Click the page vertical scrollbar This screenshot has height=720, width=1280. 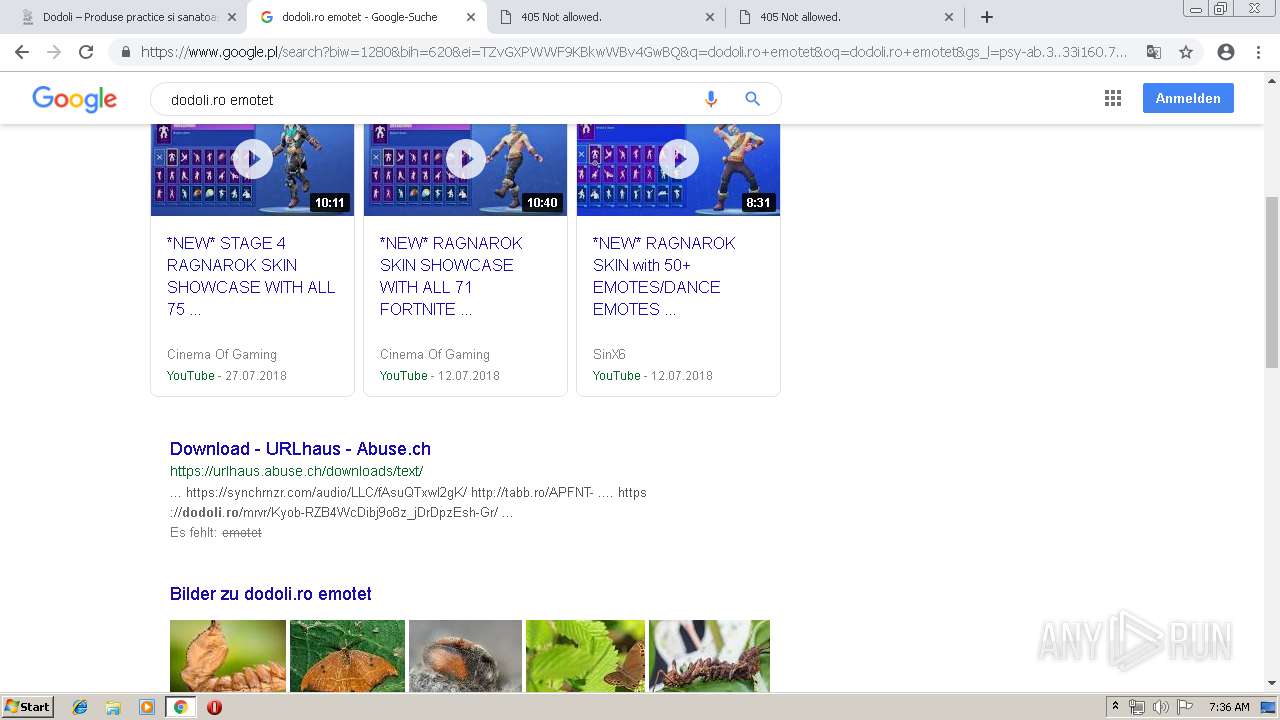(1272, 283)
